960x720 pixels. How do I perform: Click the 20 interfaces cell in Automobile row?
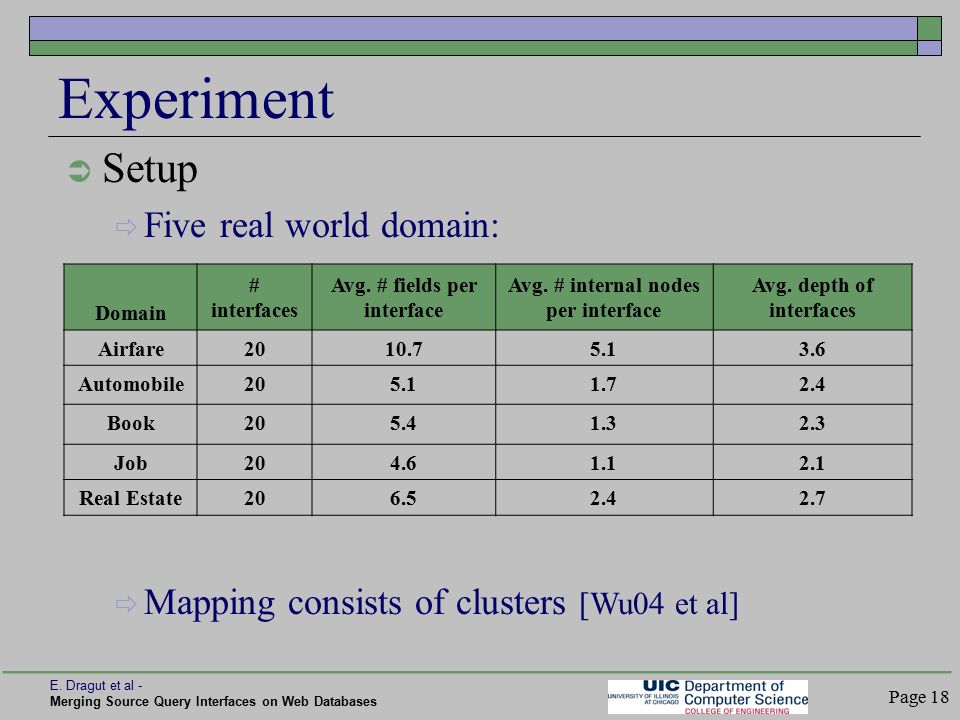(x=254, y=384)
